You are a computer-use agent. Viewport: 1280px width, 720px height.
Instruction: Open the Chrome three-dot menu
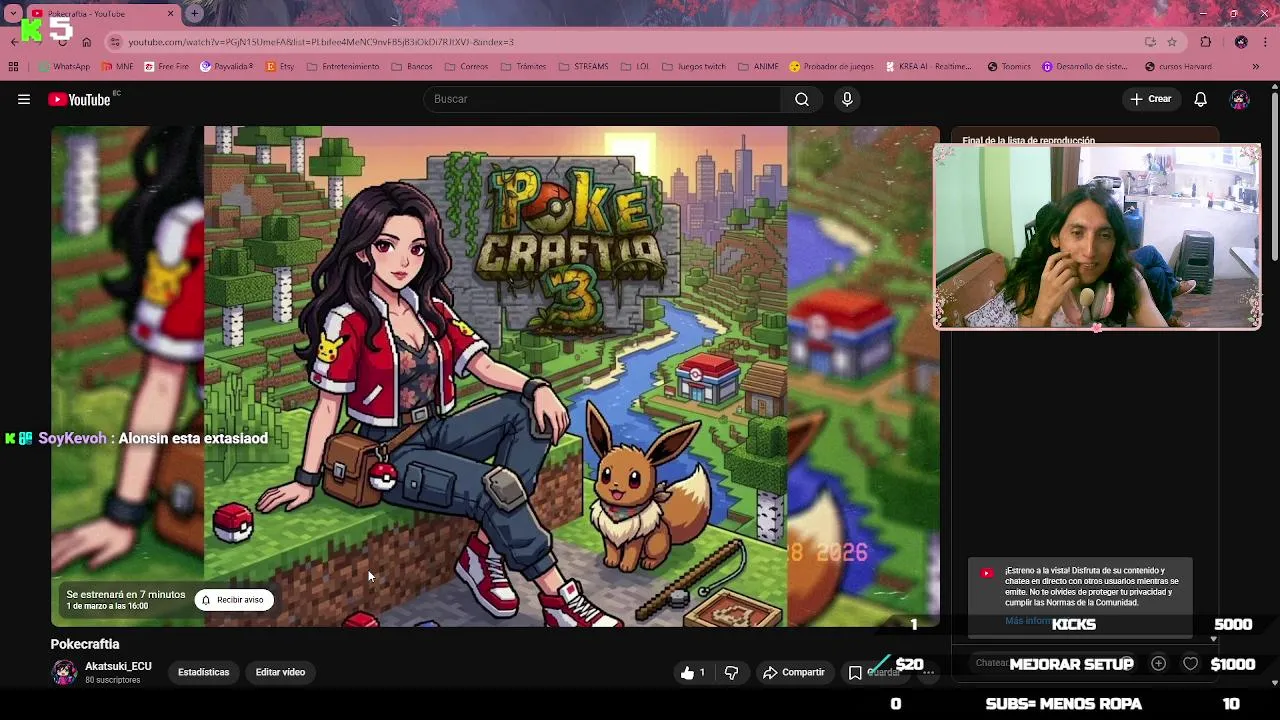(1266, 42)
